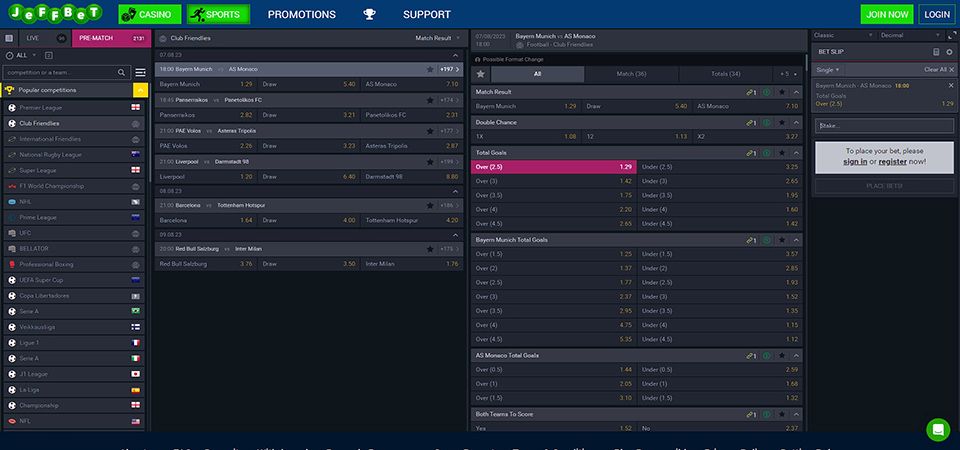The image size is (960, 450).
Task: Open the Decimal odds format dropdown
Action: 910,36
